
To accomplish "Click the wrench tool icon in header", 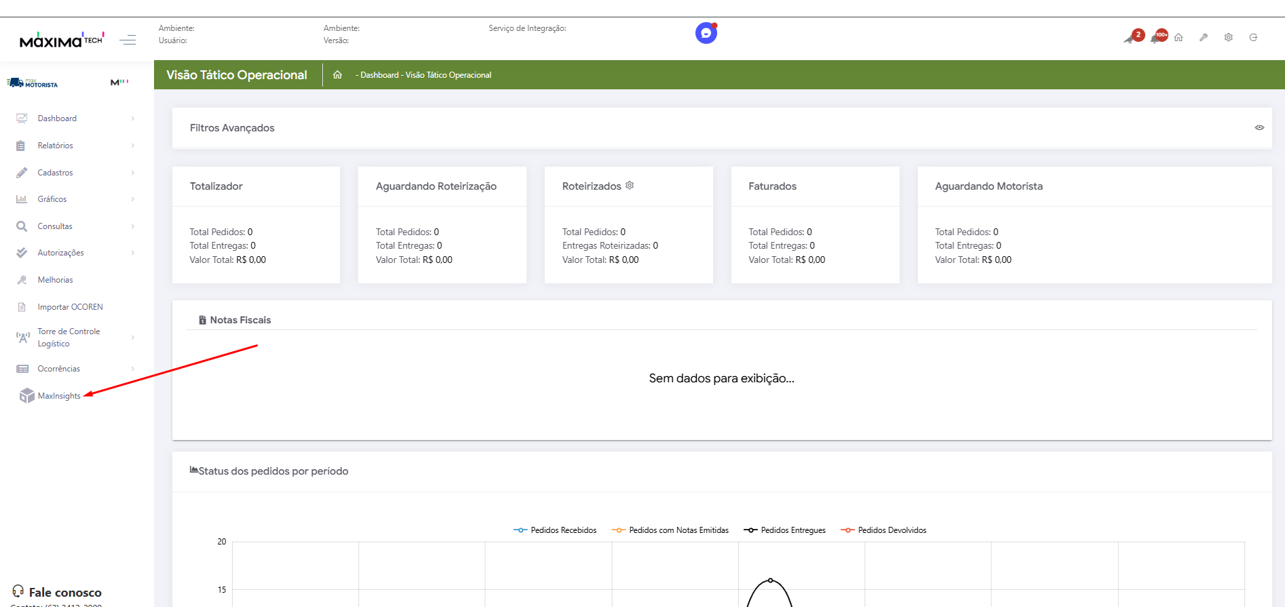I will point(1204,38).
